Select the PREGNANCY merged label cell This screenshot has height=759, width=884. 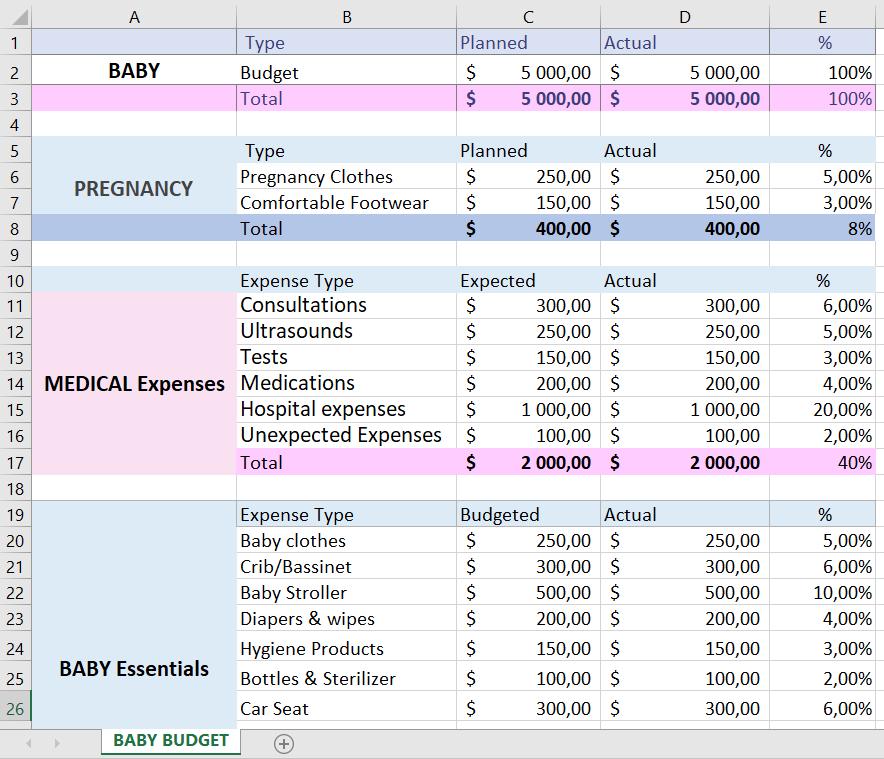[134, 189]
